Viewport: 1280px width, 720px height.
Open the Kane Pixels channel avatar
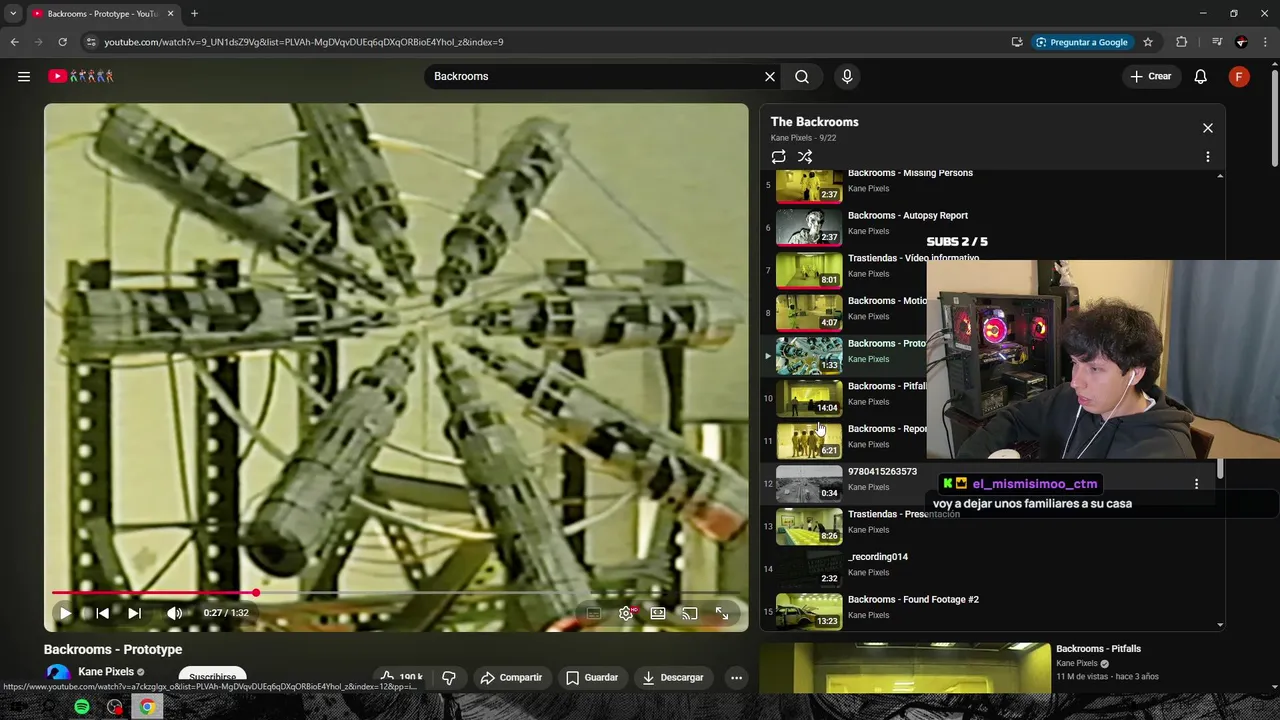pos(58,676)
